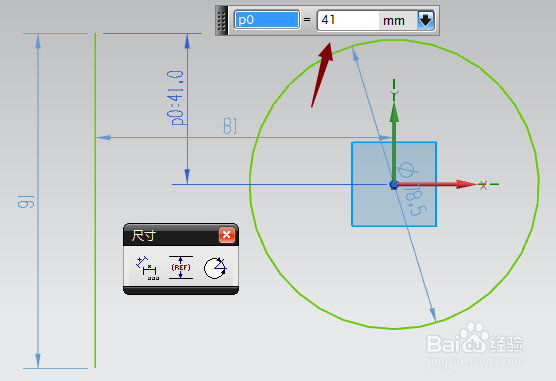Select the sketch dimensions mode icon
Viewport: 556px width, 381px height.
point(147,268)
